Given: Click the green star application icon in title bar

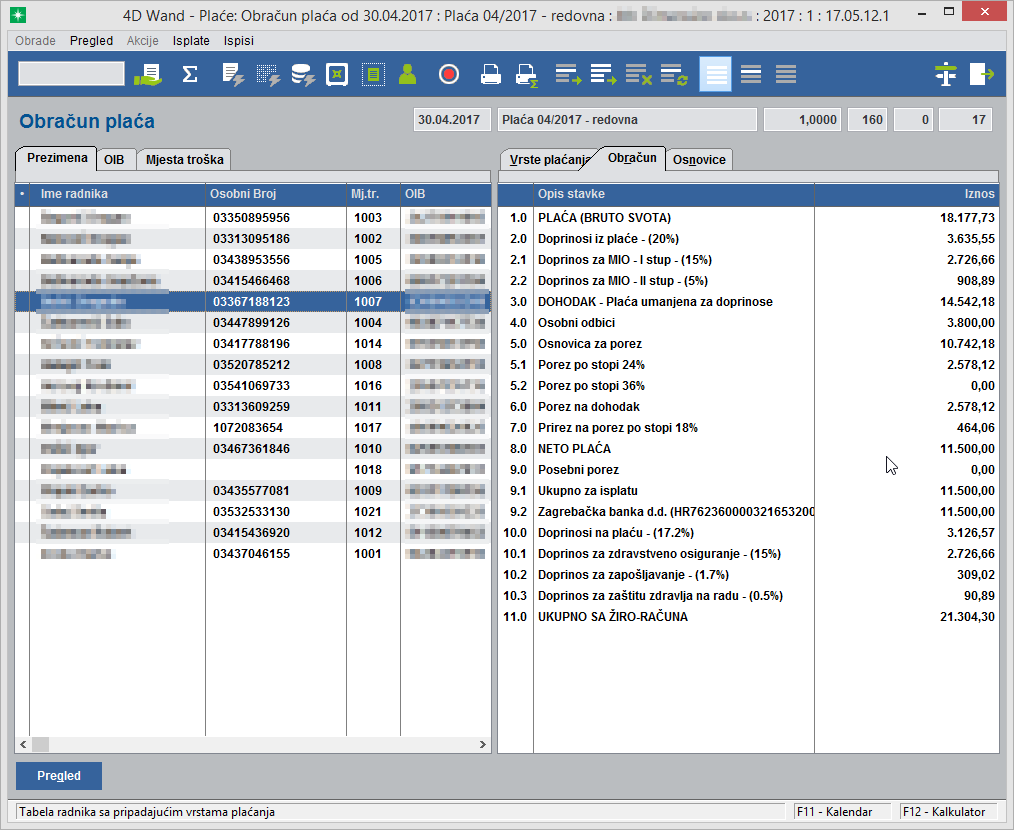Looking at the screenshot, I should (18, 14).
